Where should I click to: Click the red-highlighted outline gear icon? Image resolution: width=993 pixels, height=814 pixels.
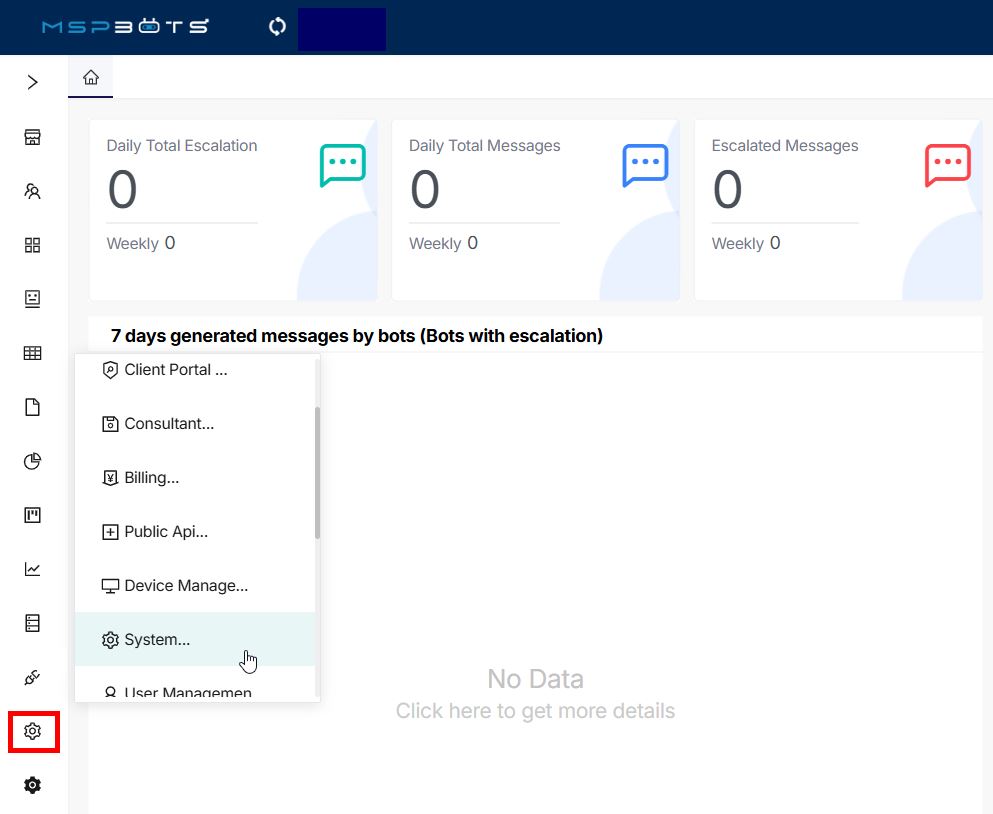coord(33,732)
